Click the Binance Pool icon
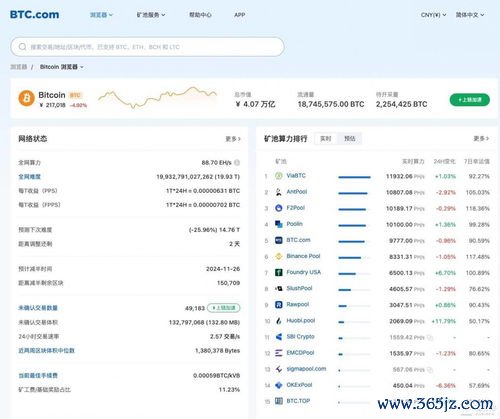Image resolution: width=500 pixels, height=419 pixels. [279, 256]
